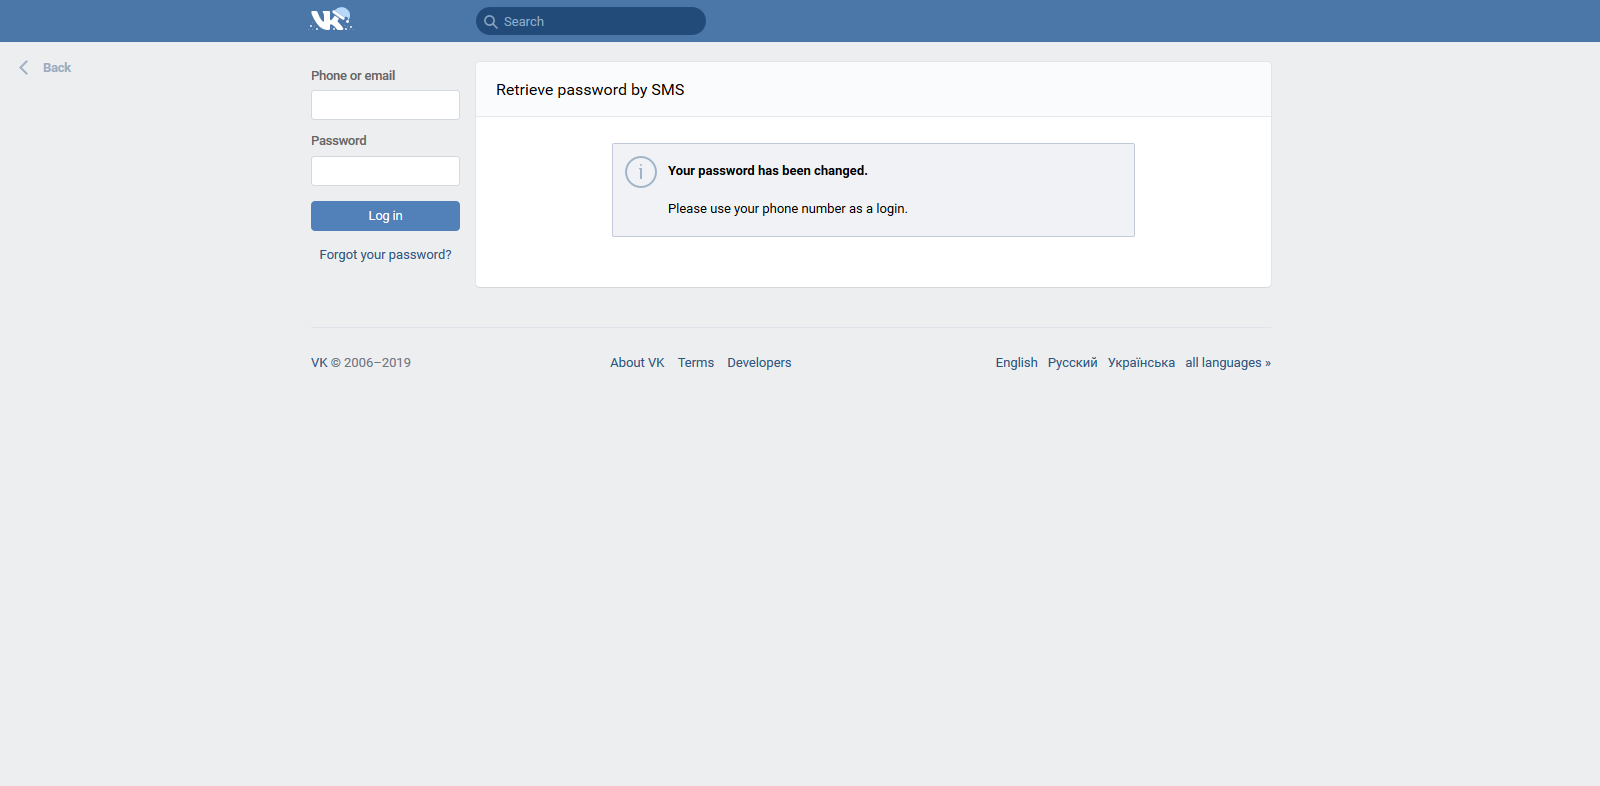Focus the Password input field
1600x786 pixels.
coord(385,171)
